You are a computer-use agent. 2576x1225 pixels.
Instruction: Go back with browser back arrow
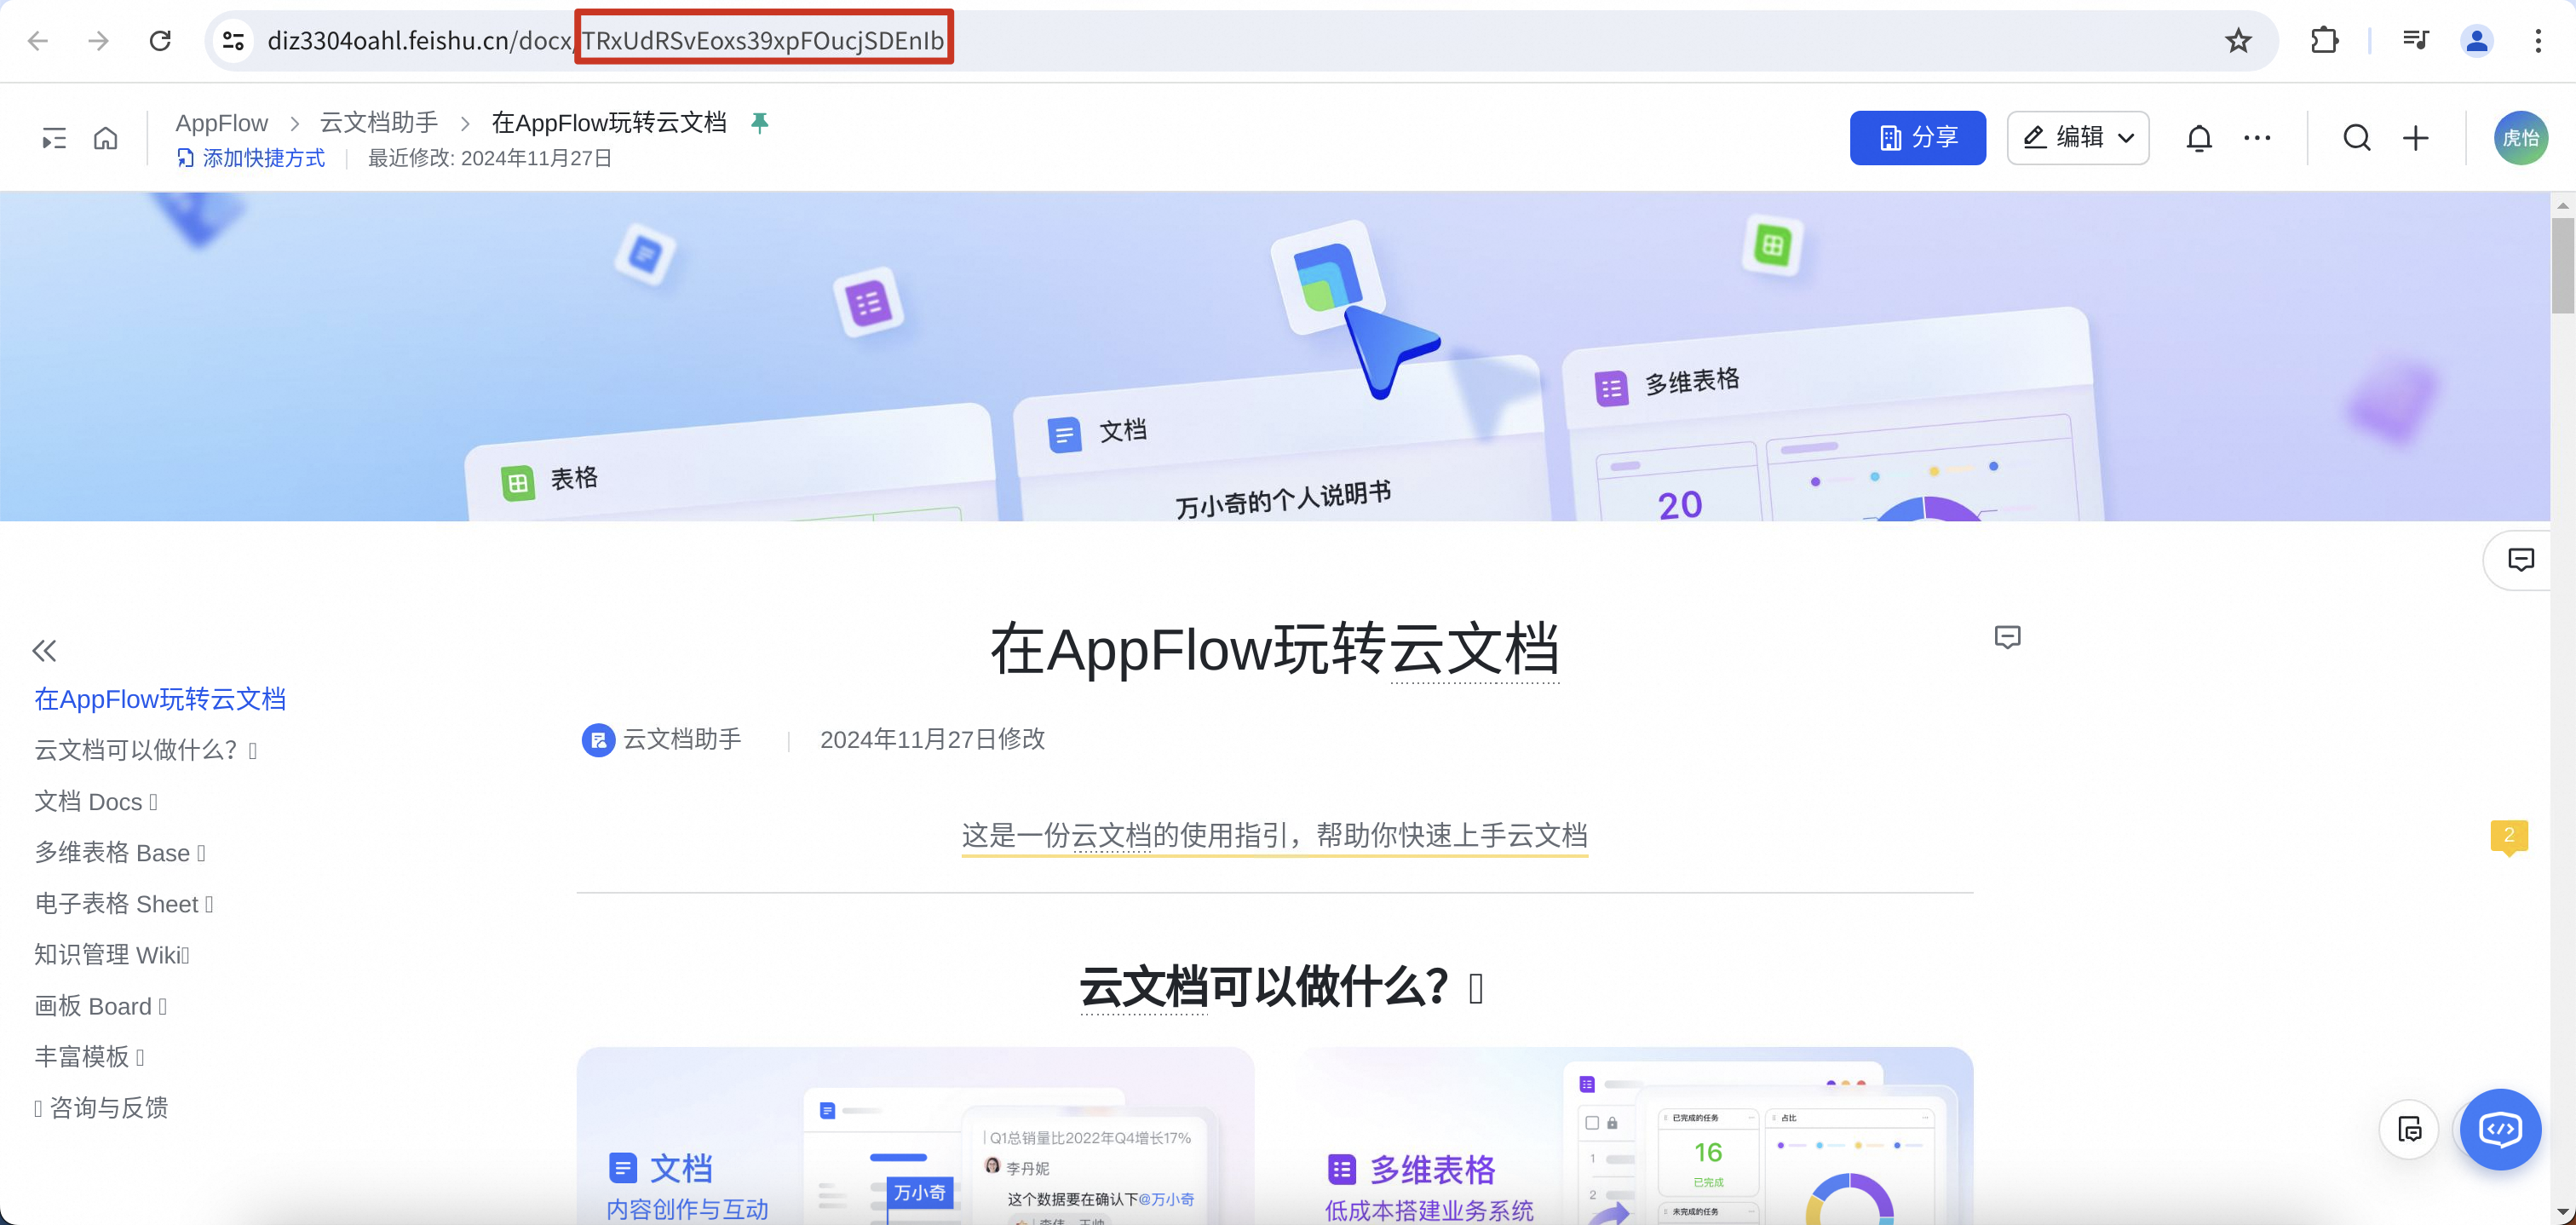coord(38,41)
